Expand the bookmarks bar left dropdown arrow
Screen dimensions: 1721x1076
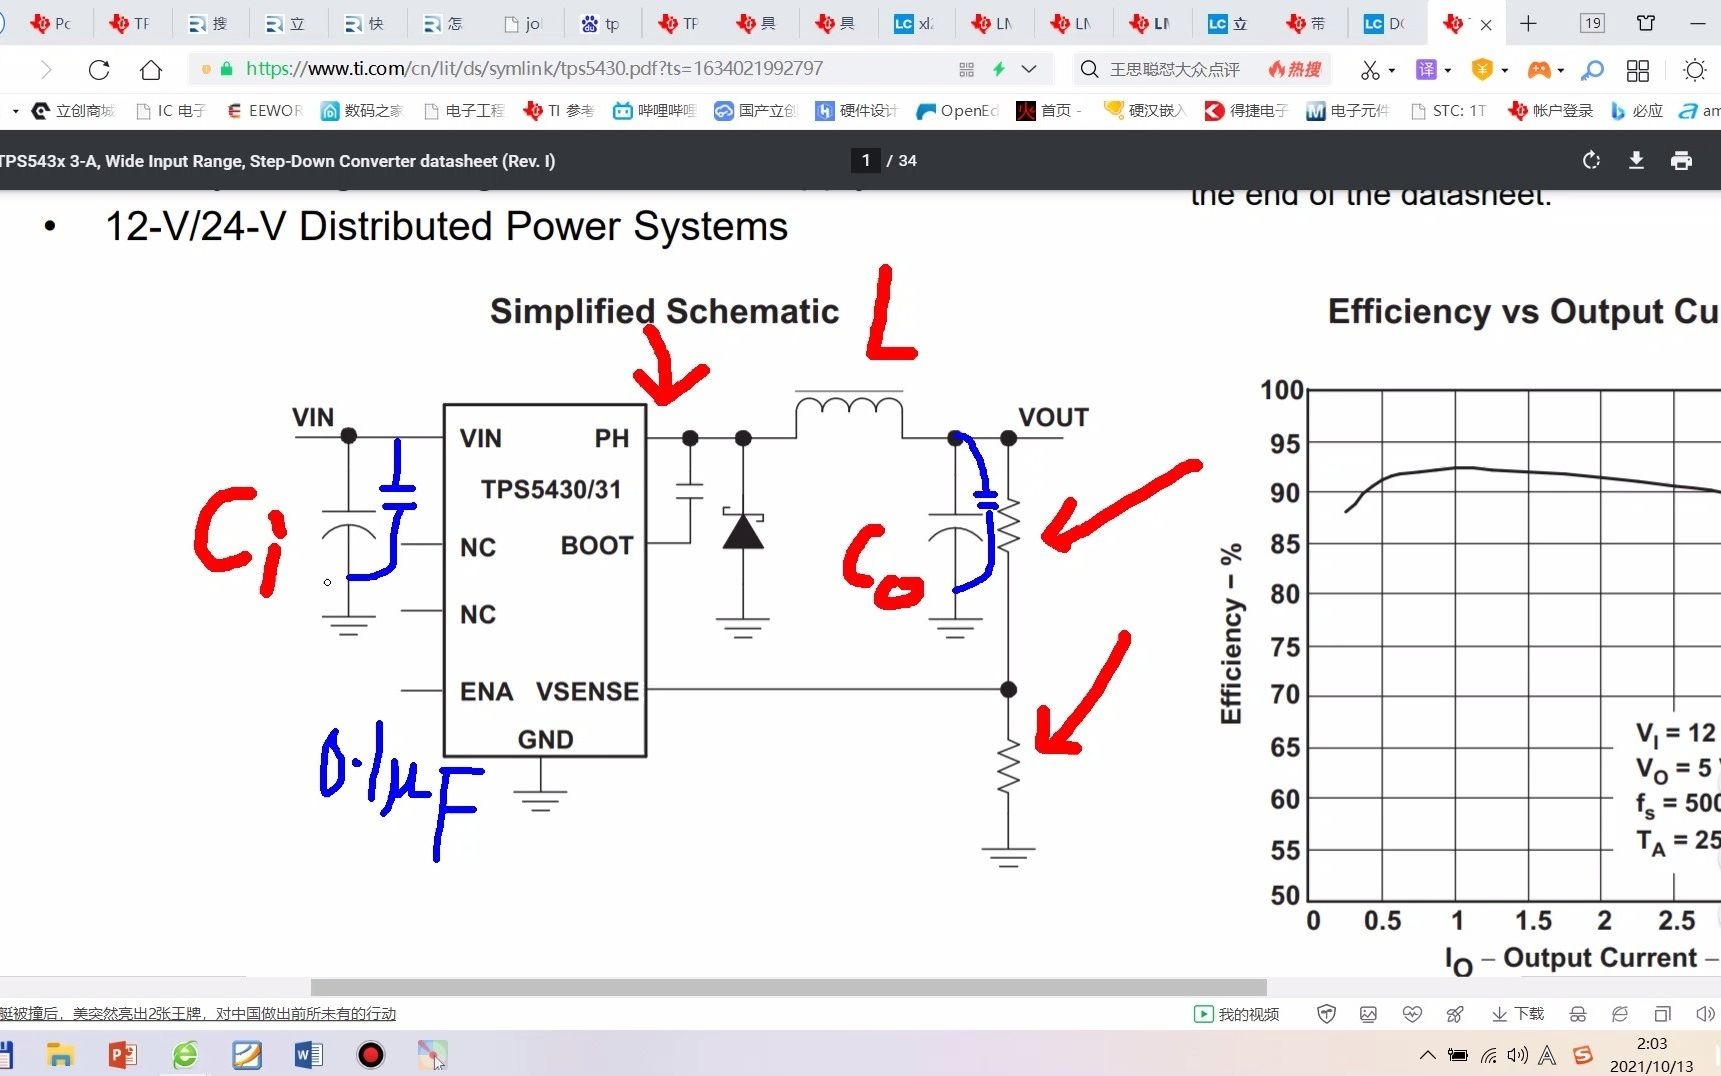point(15,111)
